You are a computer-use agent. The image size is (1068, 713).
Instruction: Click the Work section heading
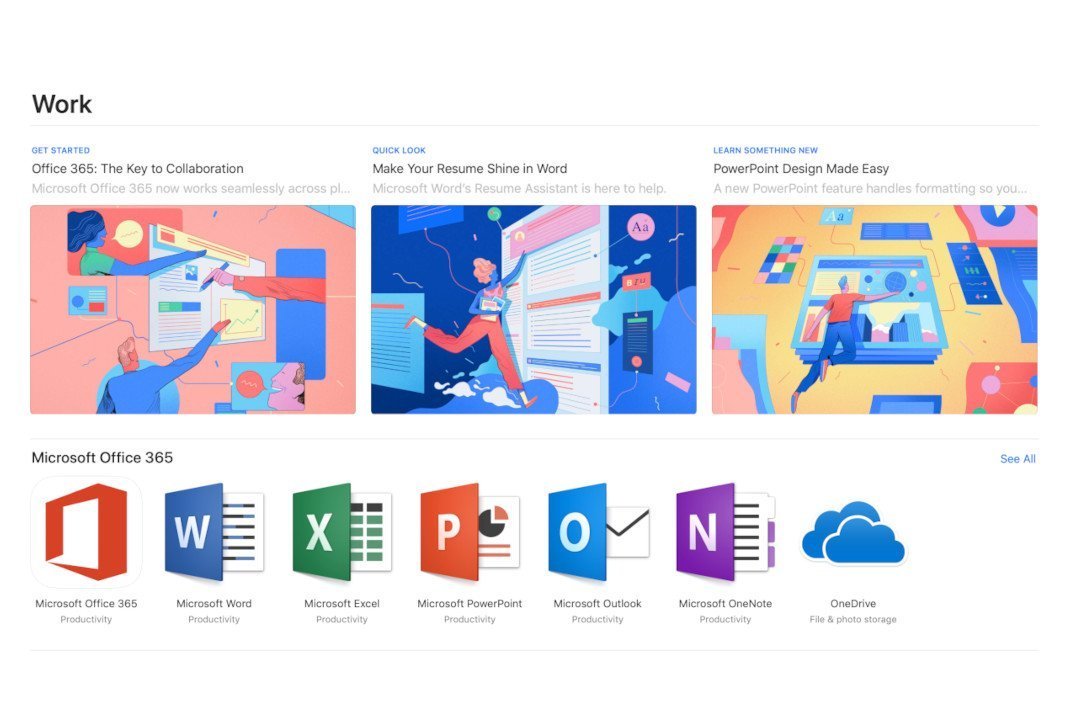tap(62, 103)
